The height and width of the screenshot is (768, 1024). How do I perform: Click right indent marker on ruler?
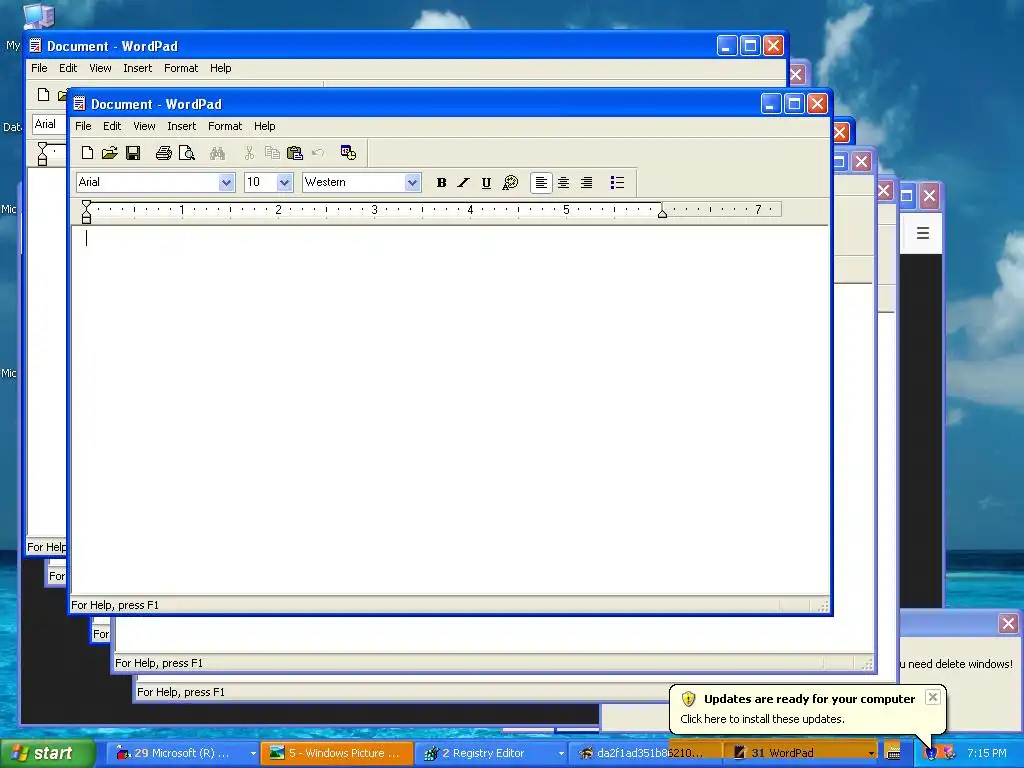[x=662, y=212]
